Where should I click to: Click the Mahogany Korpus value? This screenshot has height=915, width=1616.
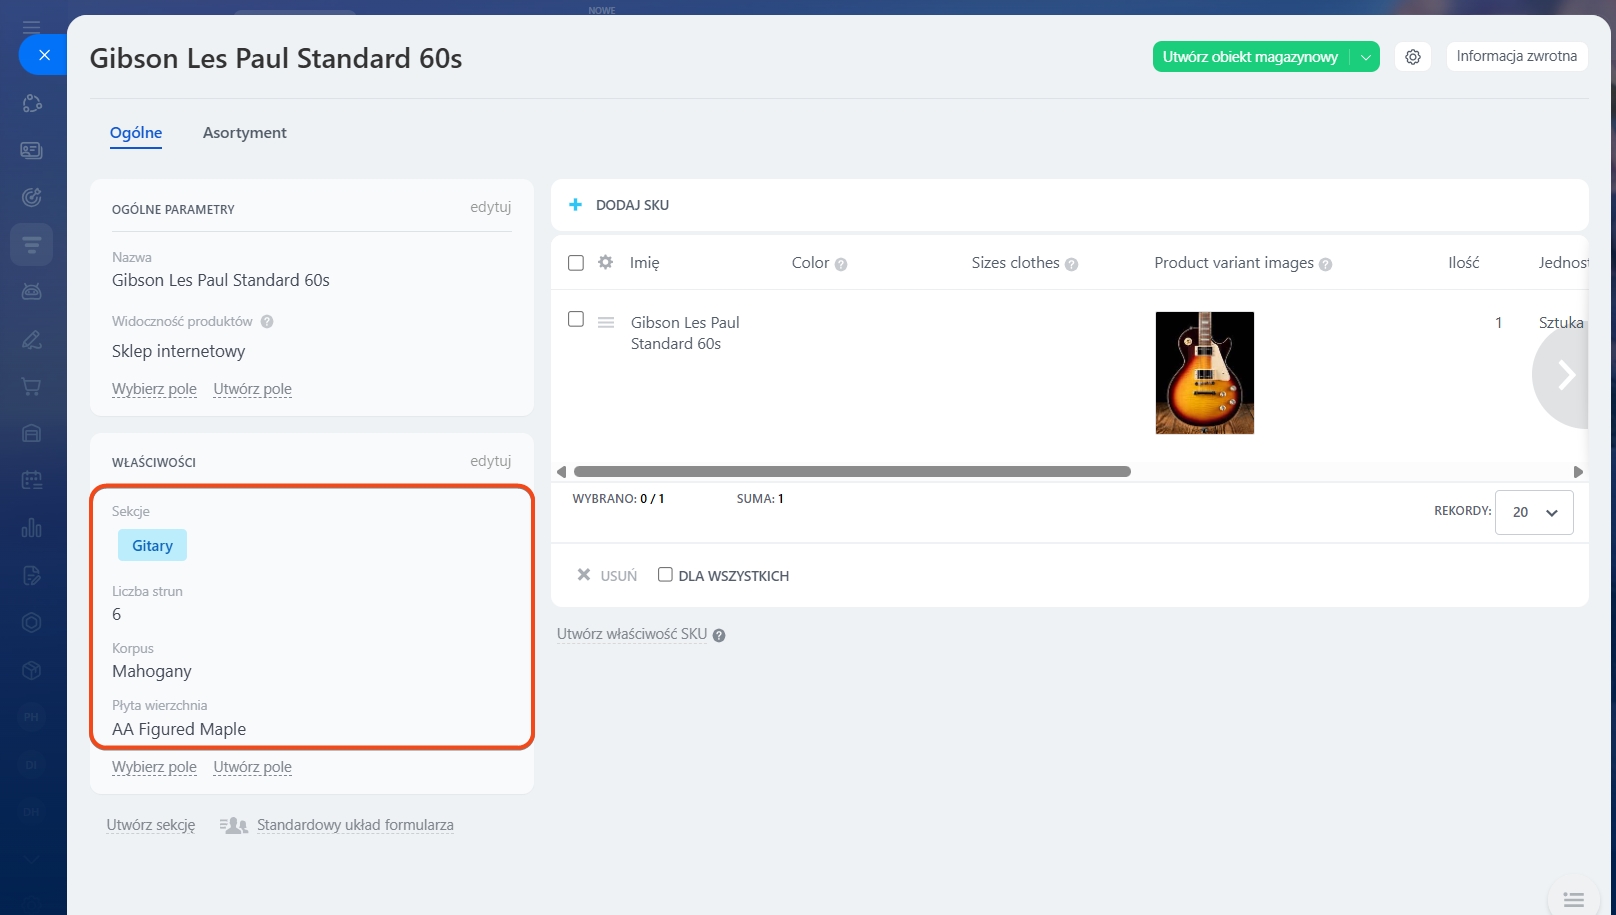152,671
